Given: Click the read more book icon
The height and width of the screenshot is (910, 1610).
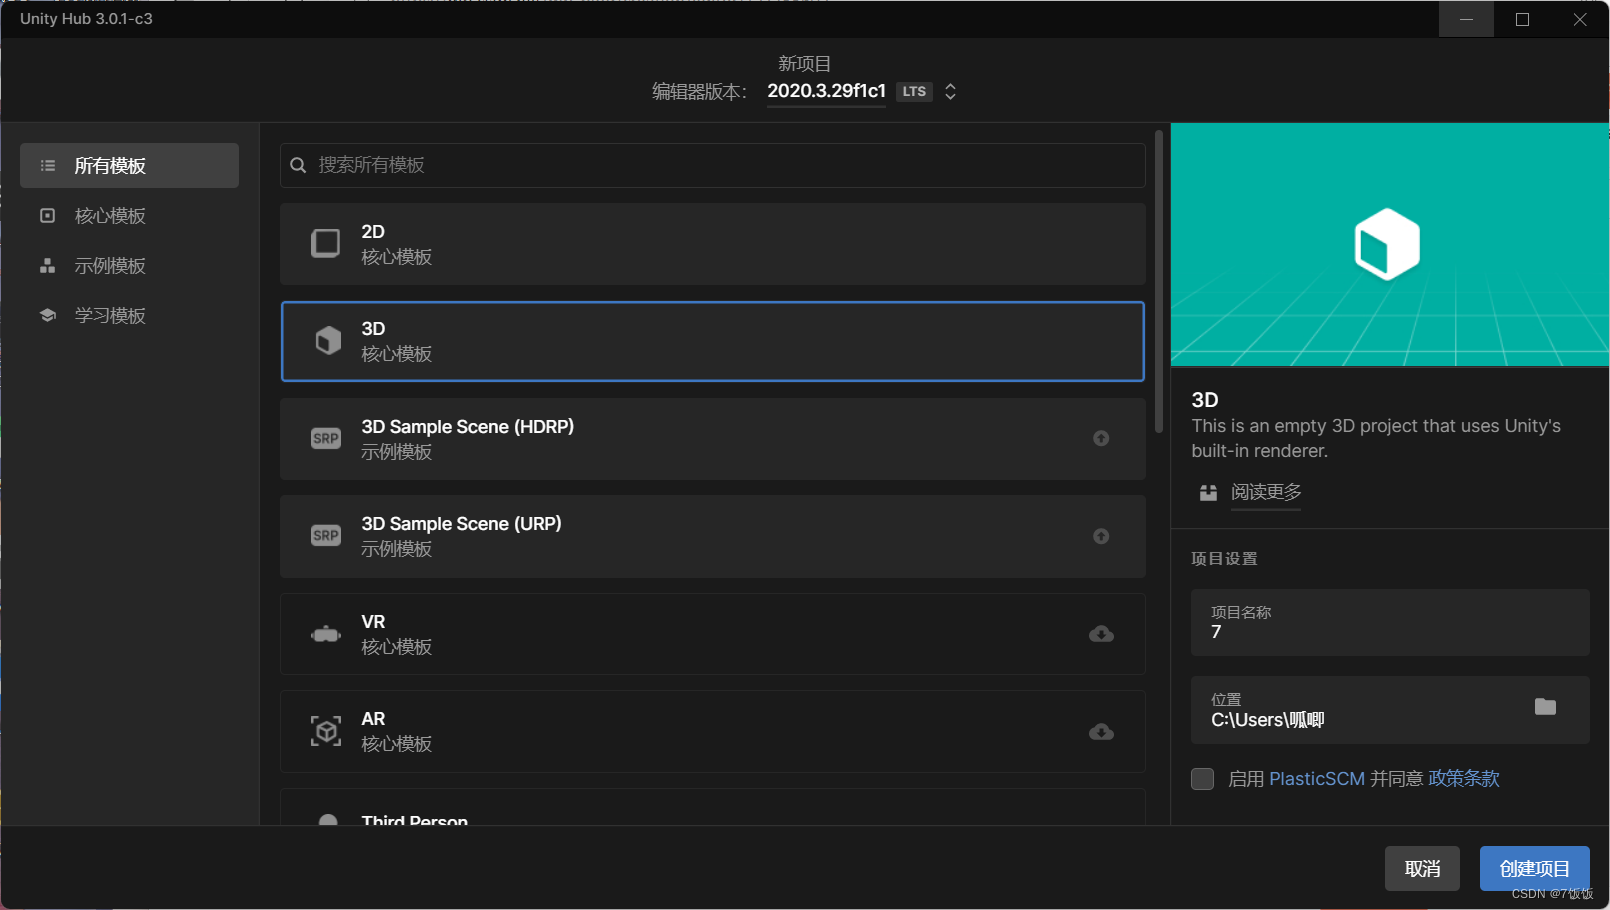Looking at the screenshot, I should tap(1208, 492).
